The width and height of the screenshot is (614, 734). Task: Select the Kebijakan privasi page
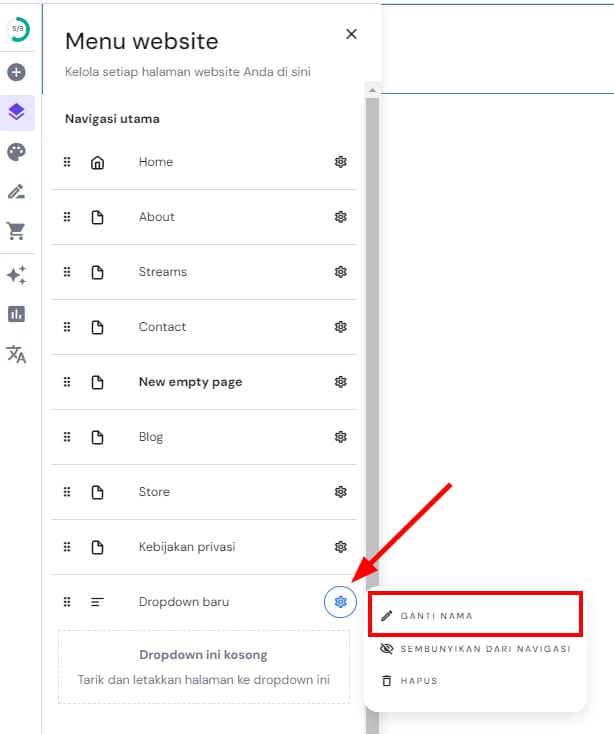187,547
